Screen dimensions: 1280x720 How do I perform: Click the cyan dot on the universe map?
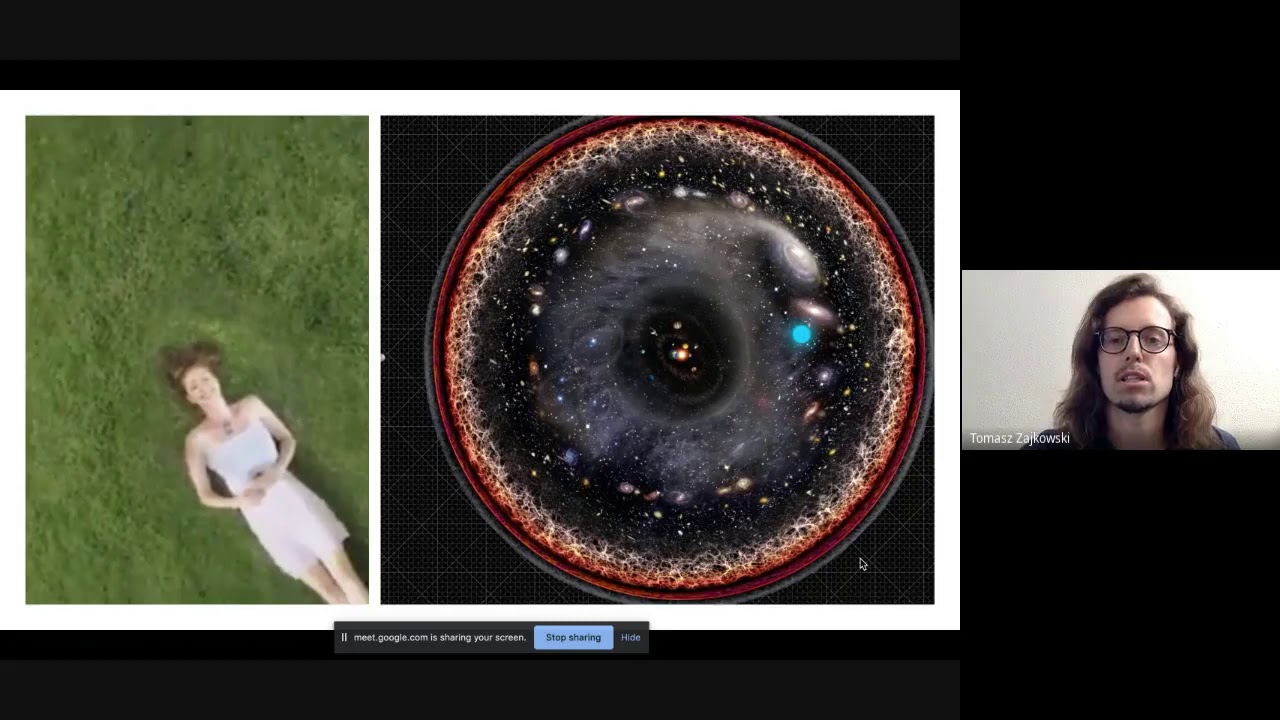click(x=801, y=336)
